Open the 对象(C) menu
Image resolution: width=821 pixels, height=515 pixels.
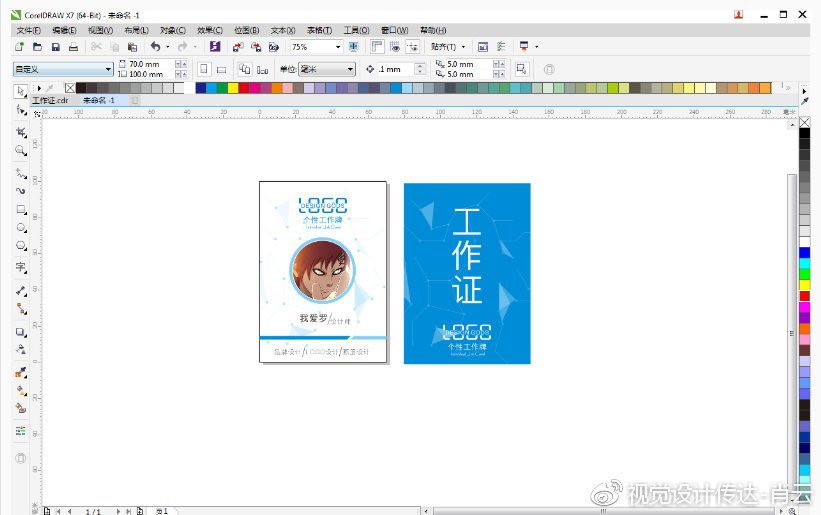[x=173, y=30]
